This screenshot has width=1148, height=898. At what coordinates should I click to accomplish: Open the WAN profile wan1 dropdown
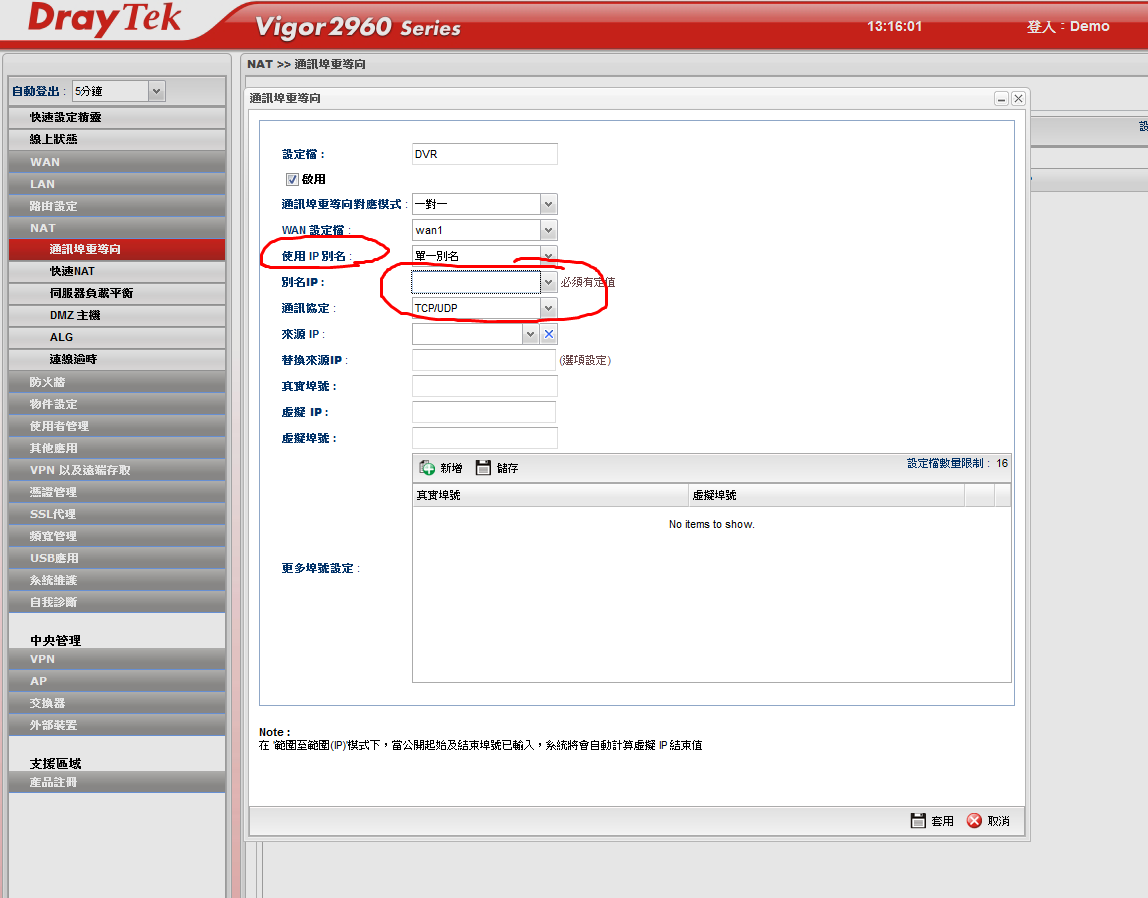click(x=548, y=230)
